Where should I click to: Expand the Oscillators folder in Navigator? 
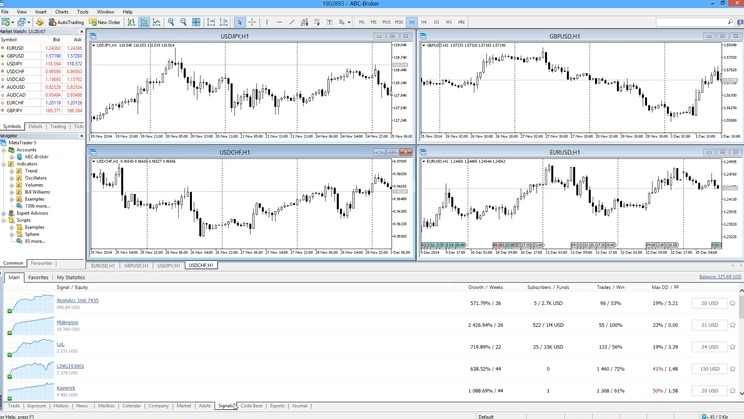12,178
